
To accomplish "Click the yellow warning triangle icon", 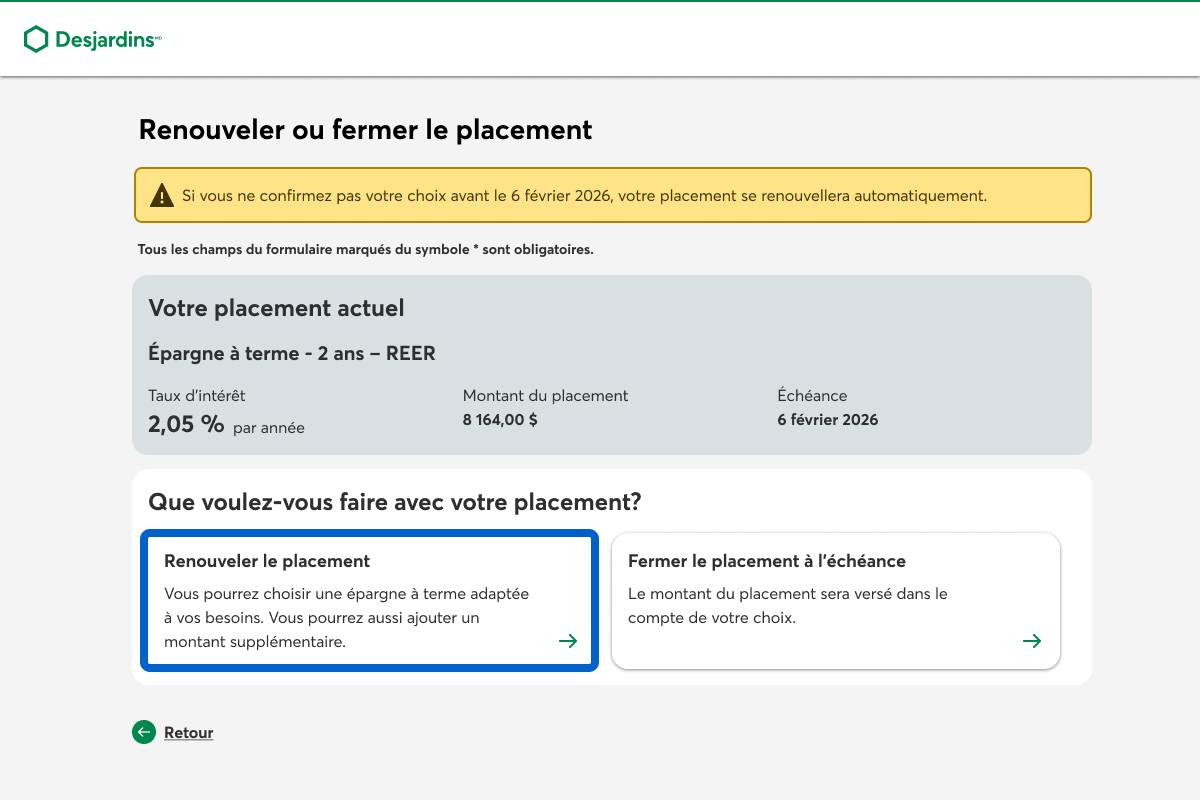I will coord(161,195).
